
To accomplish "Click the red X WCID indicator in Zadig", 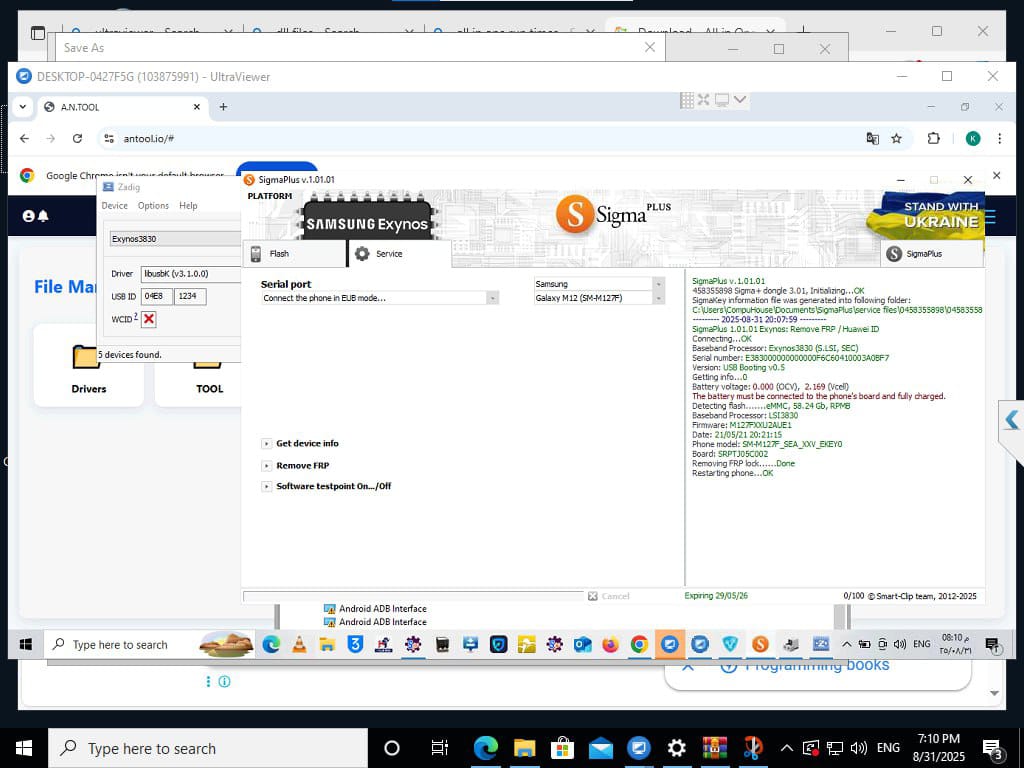I will (x=149, y=319).
